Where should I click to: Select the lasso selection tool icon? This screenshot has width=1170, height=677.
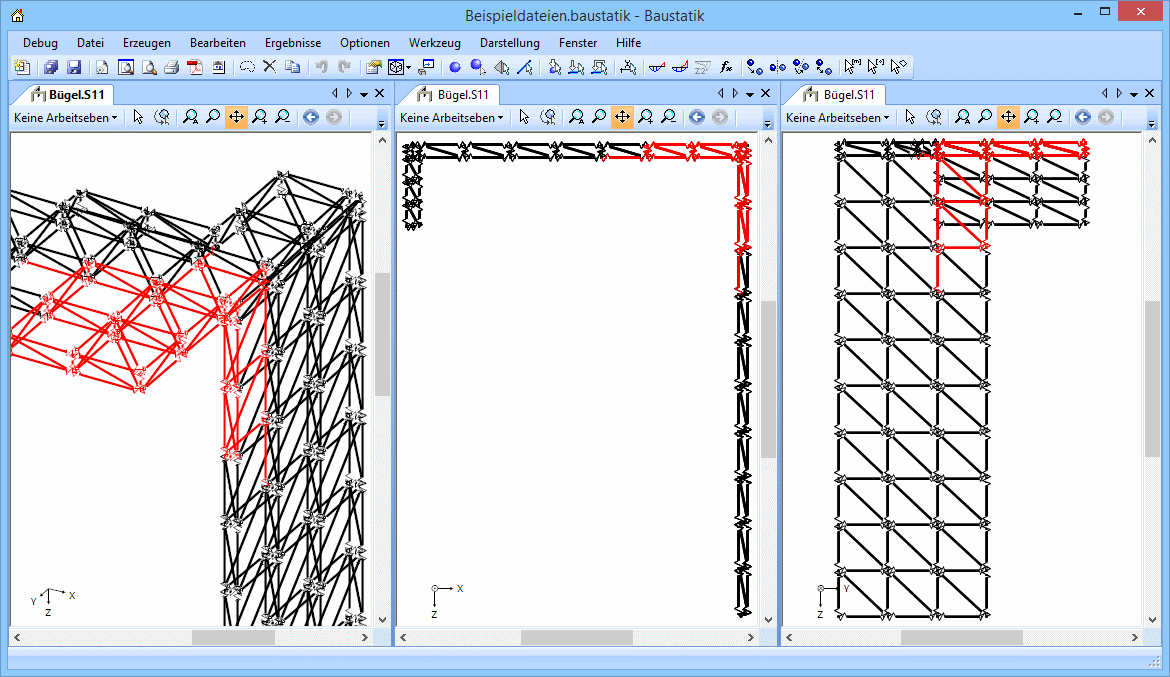[247, 67]
